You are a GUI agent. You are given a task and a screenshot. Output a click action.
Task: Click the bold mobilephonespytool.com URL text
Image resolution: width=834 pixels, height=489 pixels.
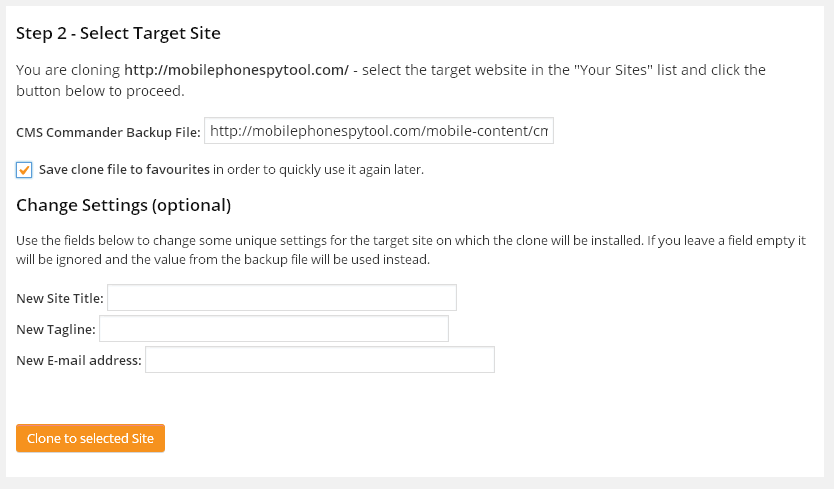(236, 70)
